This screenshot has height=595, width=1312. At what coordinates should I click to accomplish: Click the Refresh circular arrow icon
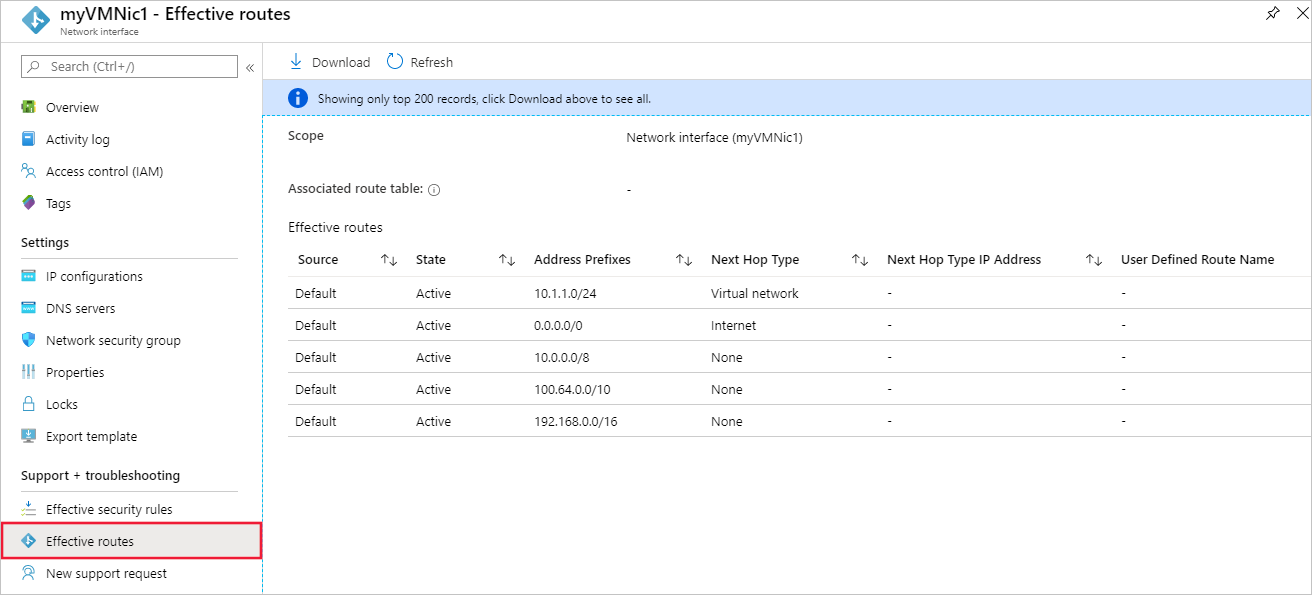click(x=395, y=62)
